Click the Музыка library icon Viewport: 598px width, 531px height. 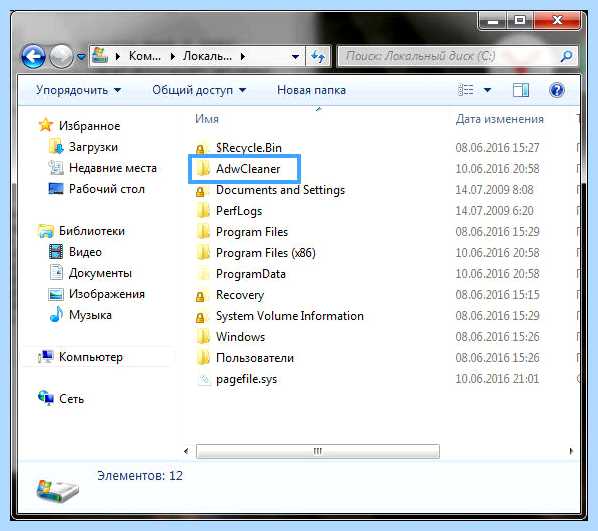point(56,314)
